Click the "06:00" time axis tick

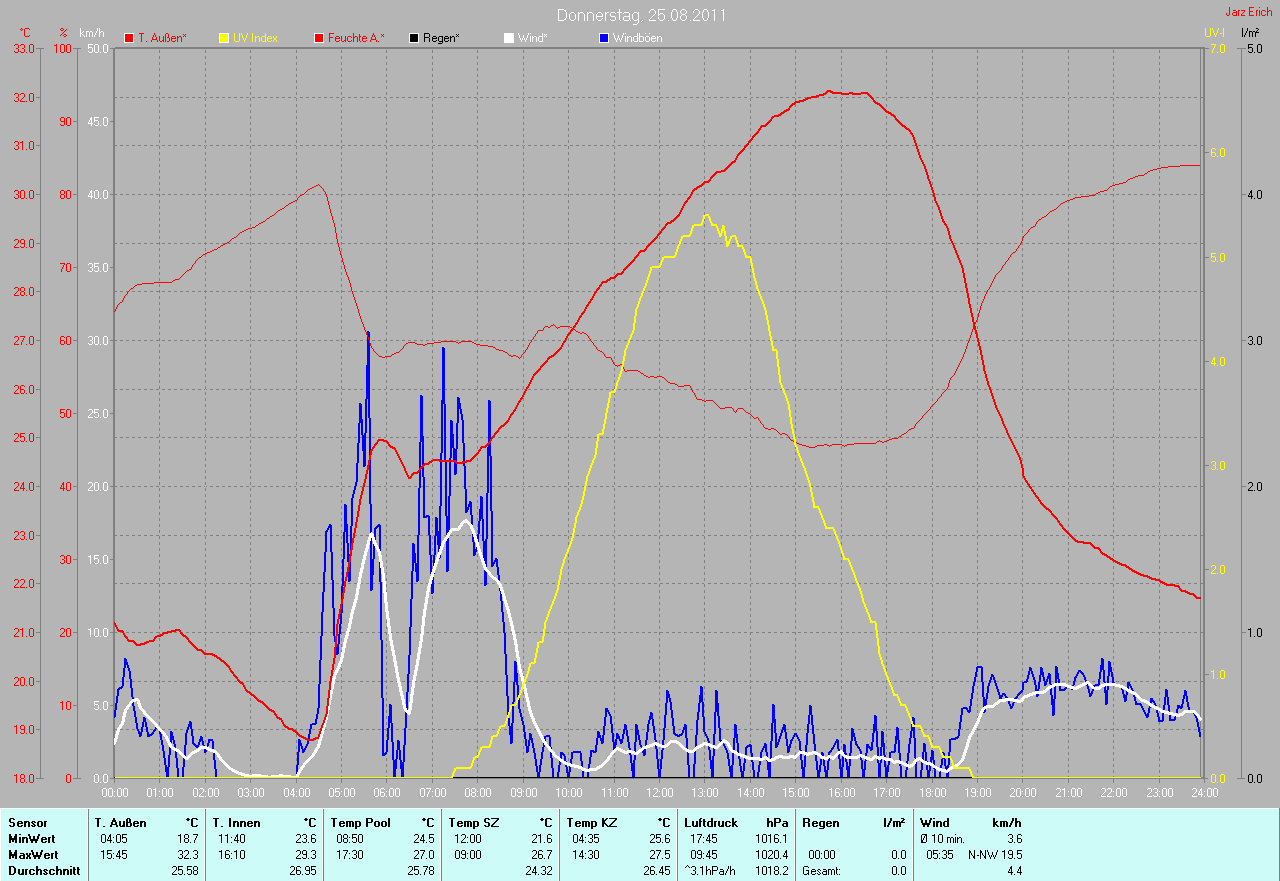coord(386,793)
